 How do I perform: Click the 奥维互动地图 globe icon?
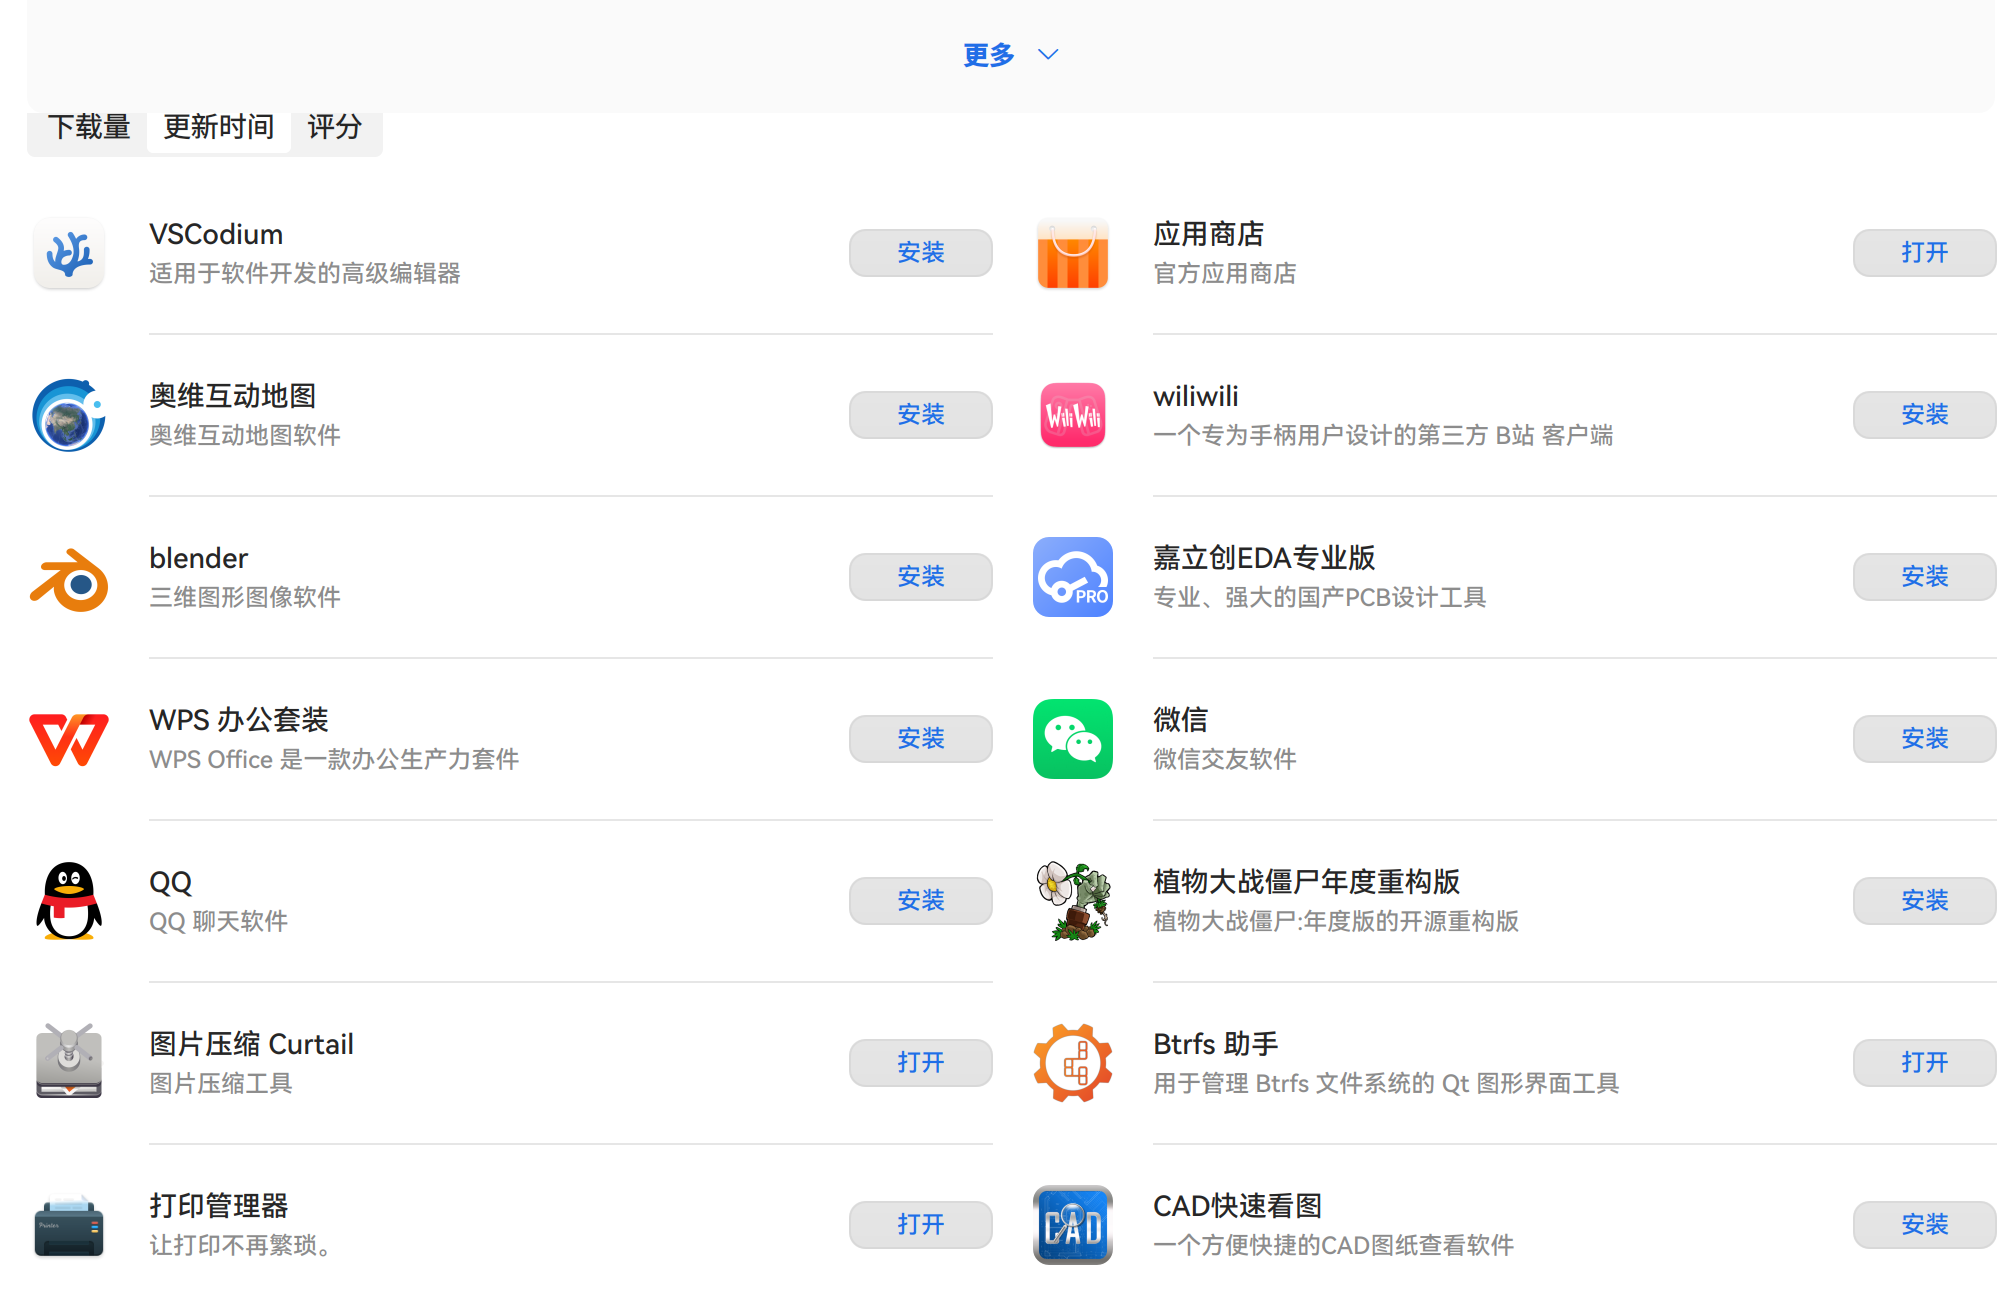67,415
